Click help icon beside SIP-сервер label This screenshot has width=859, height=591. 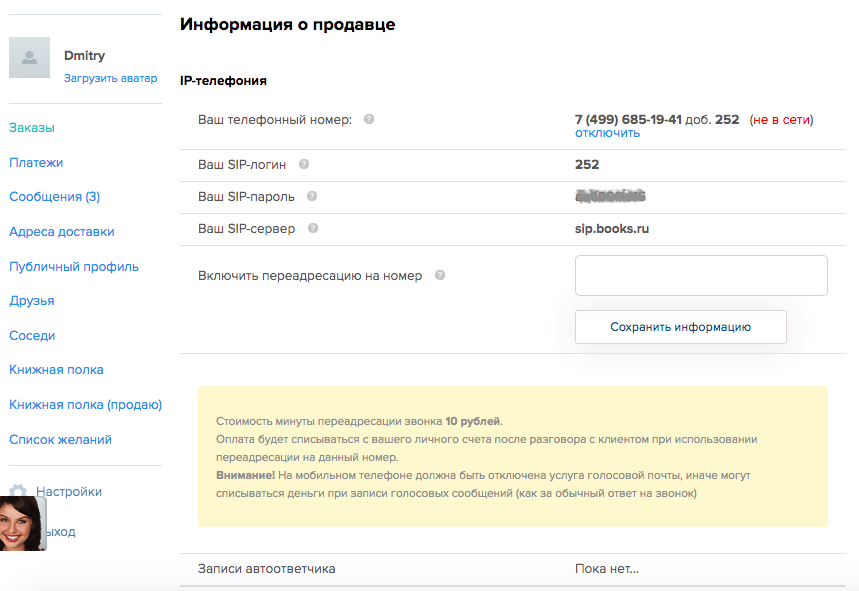[313, 228]
